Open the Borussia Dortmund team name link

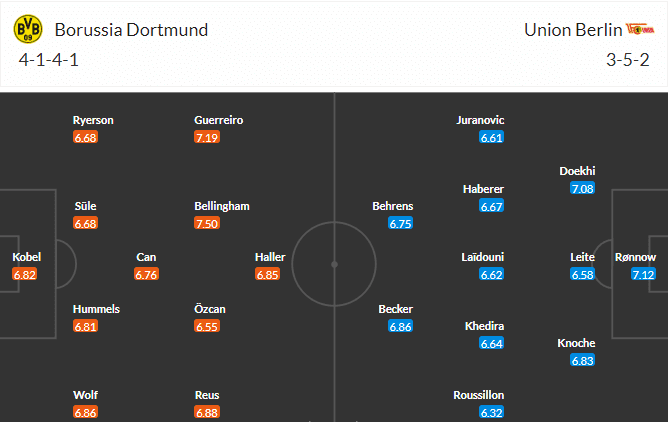click(x=132, y=29)
